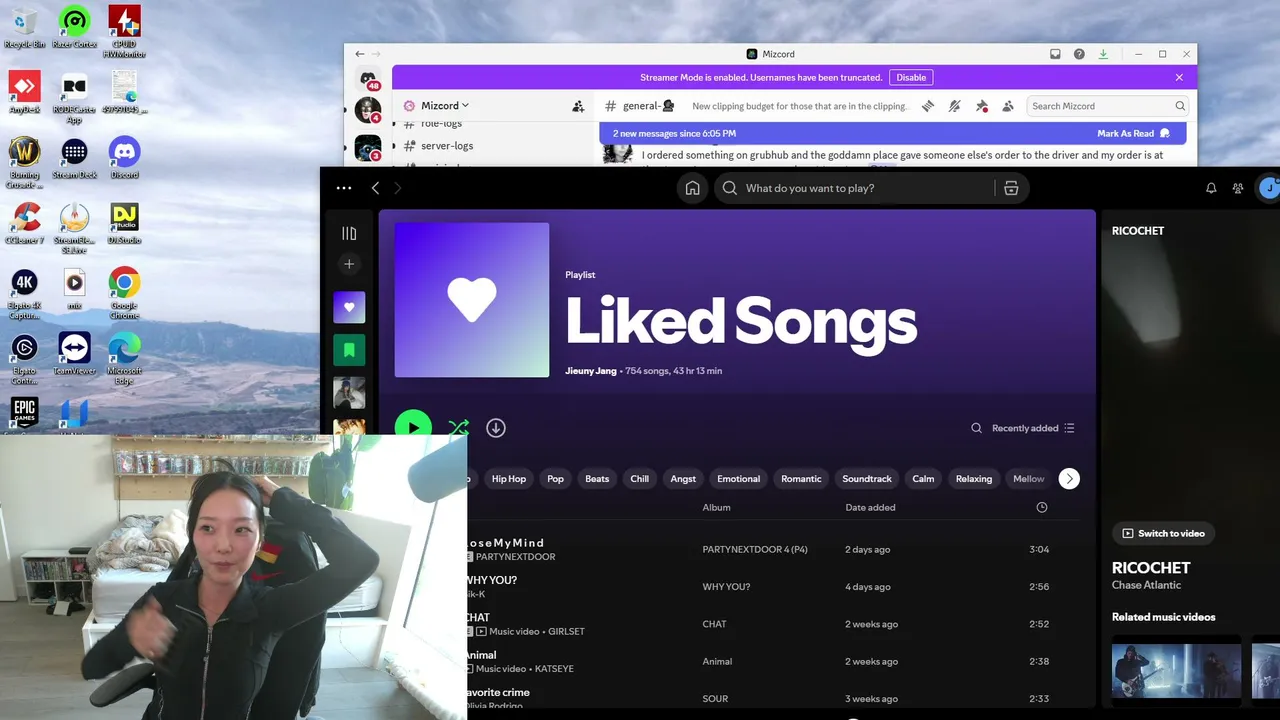This screenshot has height=720, width=1280.
Task: Open the Spotify three-dot app menu
Action: tap(344, 188)
